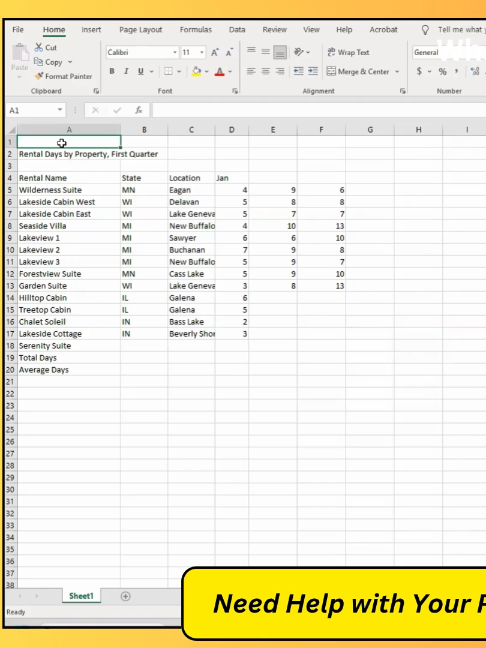Add a new sheet with plus icon
The width and height of the screenshot is (486, 648).
point(126,596)
